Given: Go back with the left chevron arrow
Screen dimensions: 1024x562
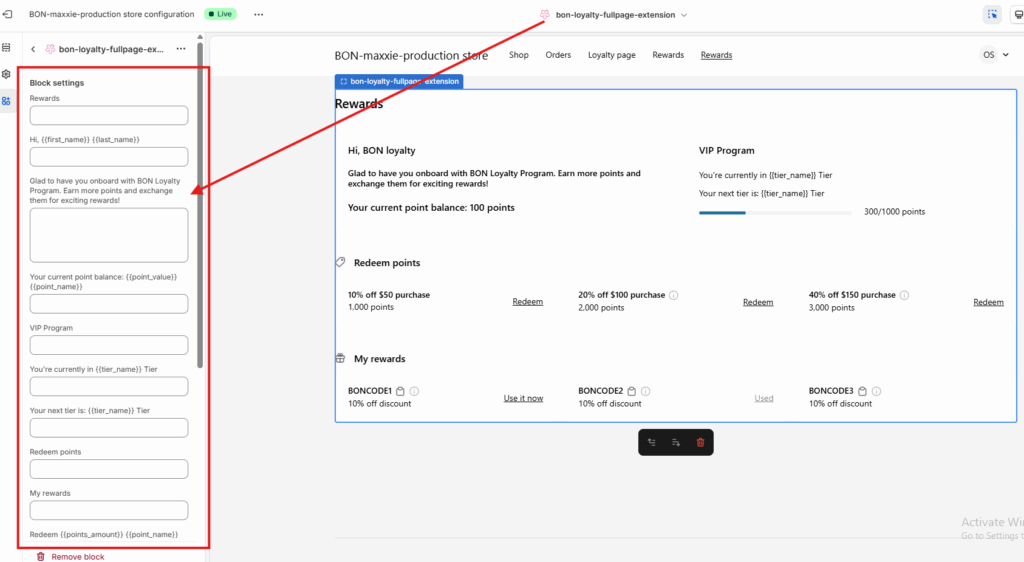Looking at the screenshot, I should coord(33,49).
